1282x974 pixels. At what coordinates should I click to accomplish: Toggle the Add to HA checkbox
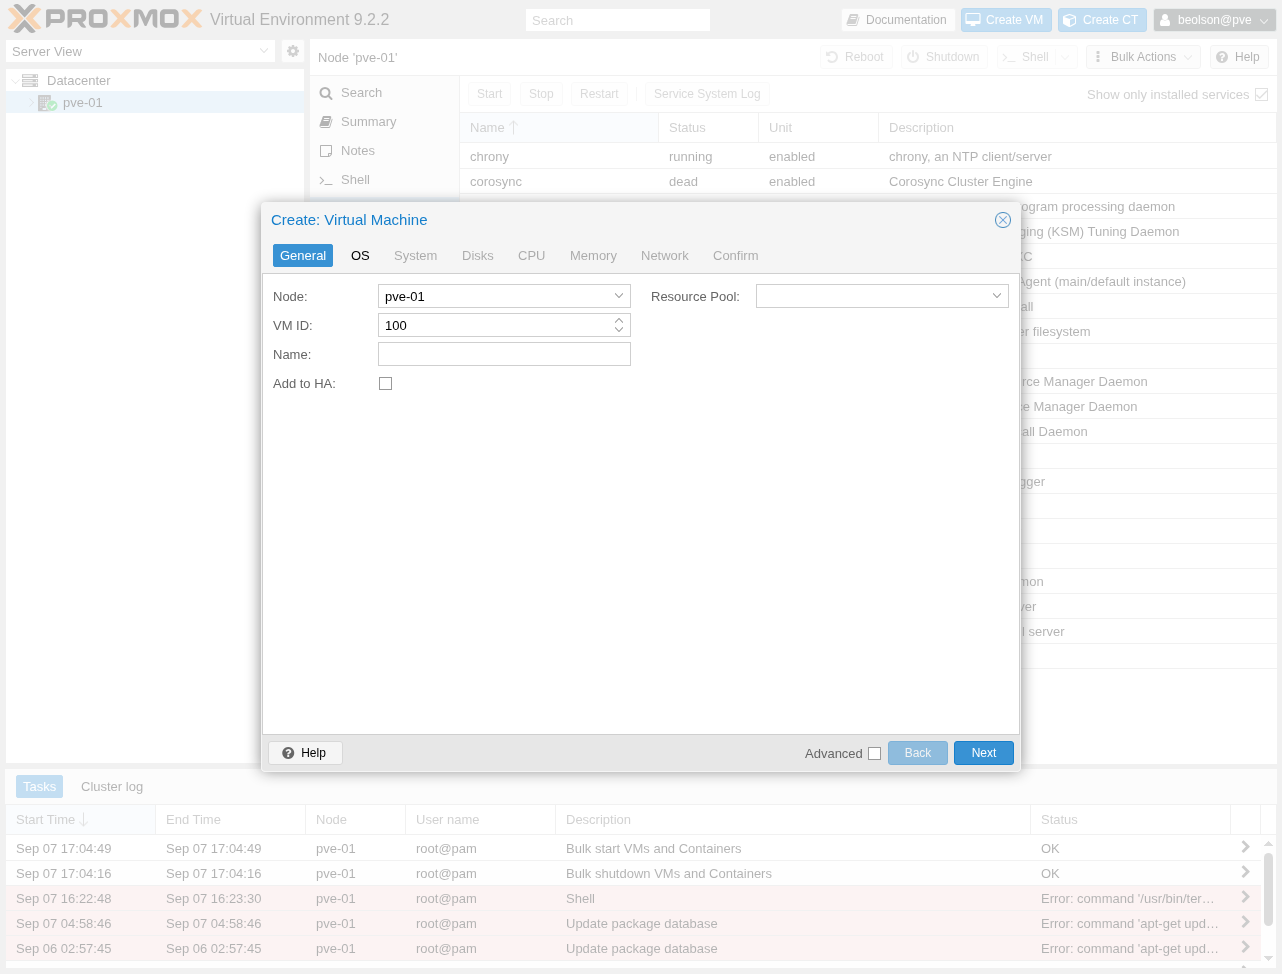point(385,384)
